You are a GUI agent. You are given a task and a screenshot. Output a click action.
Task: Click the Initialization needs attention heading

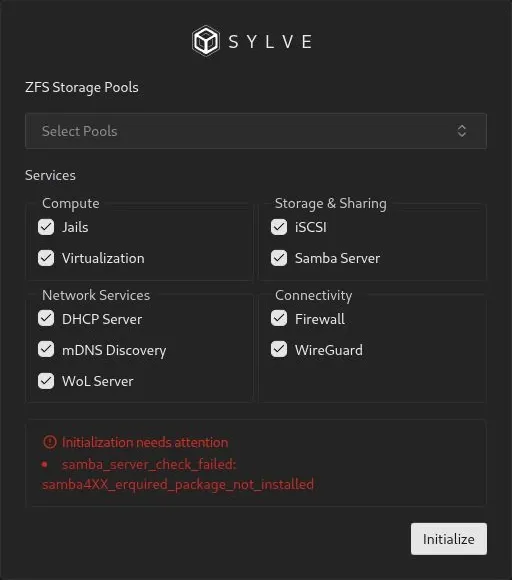click(x=145, y=442)
